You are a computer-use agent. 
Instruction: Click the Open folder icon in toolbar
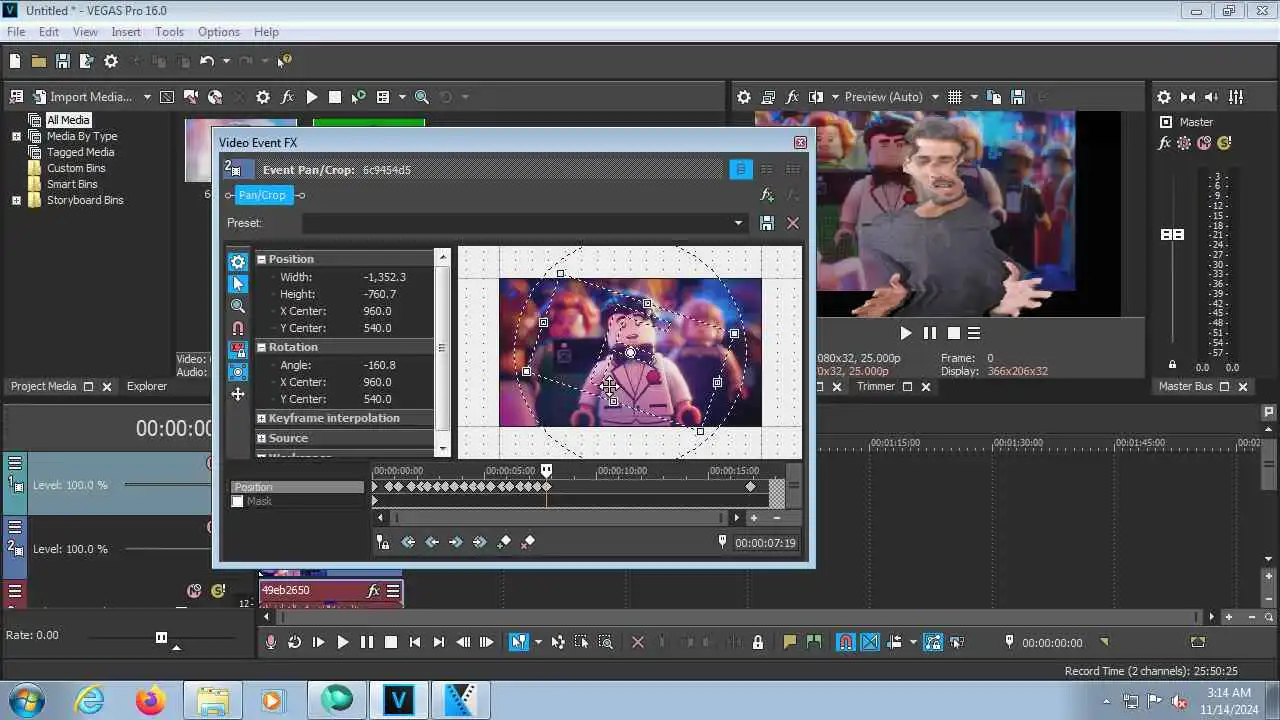pyautogui.click(x=38, y=61)
